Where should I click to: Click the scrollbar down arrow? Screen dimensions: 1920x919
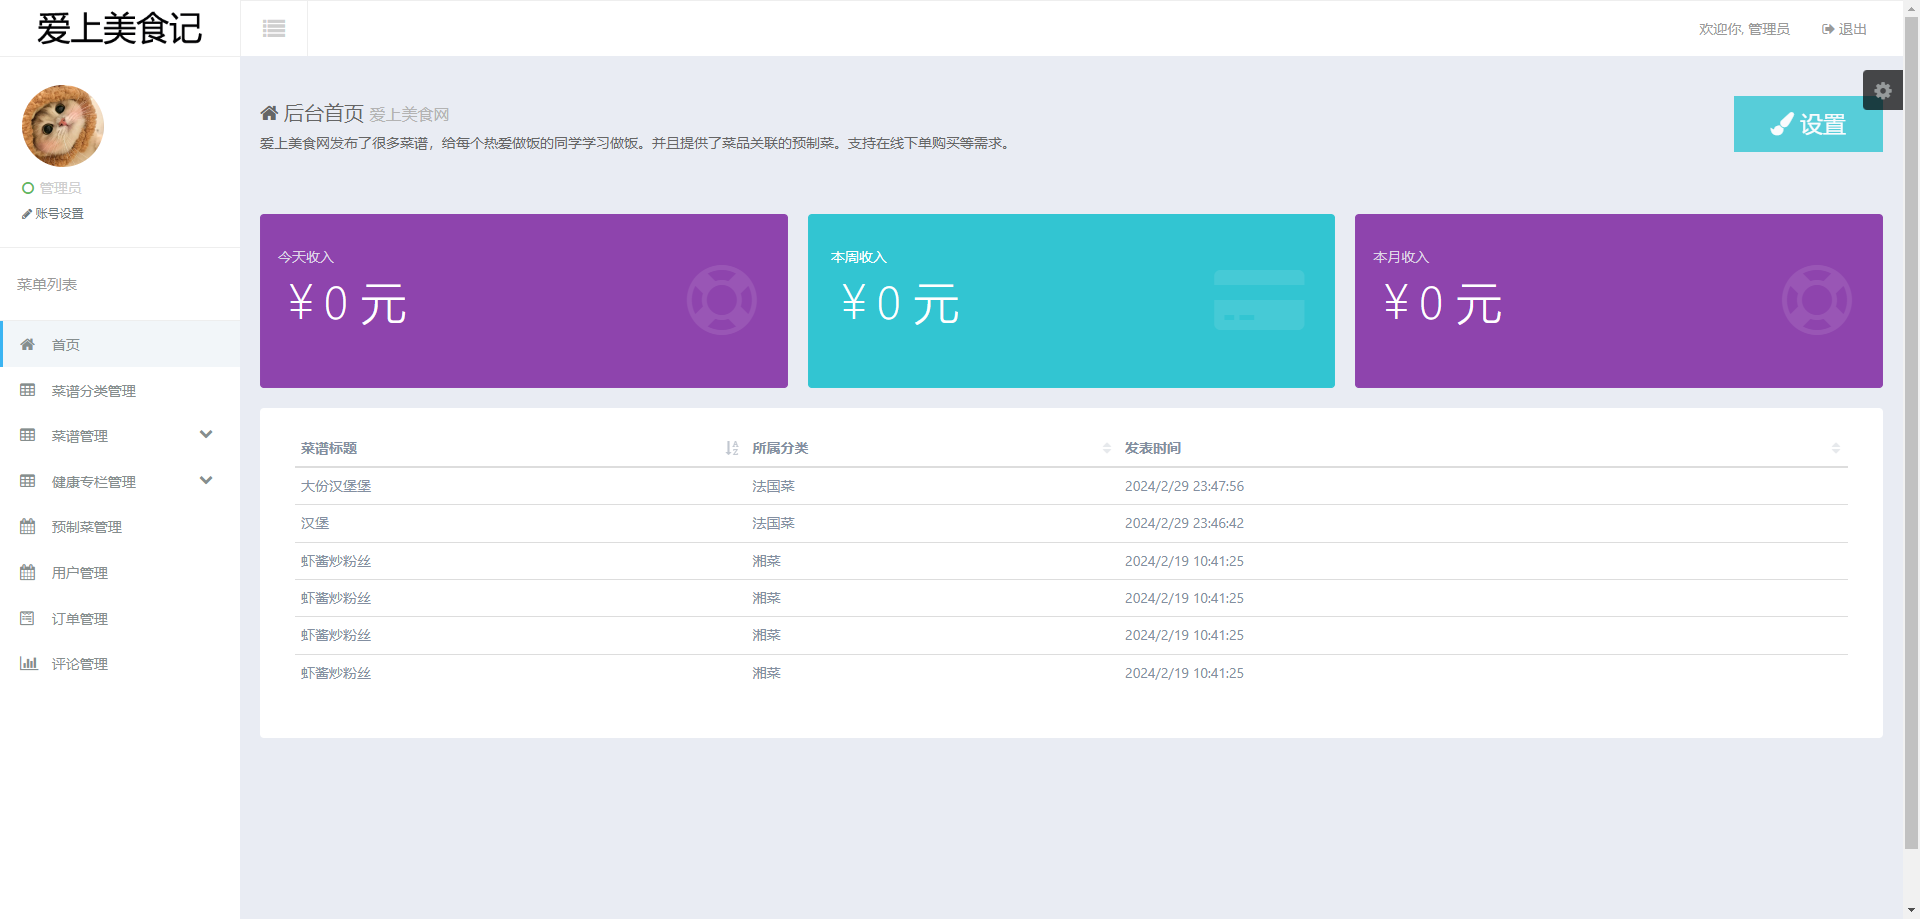[x=1911, y=910]
